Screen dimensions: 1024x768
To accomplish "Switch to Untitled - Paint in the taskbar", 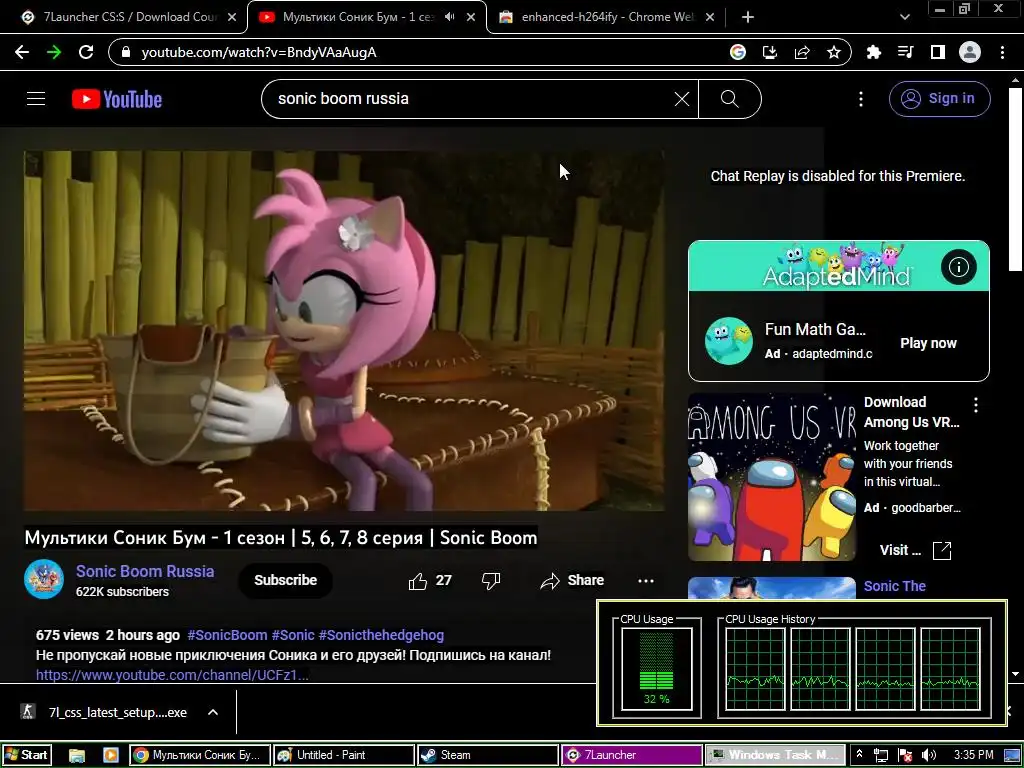I will coord(344,755).
